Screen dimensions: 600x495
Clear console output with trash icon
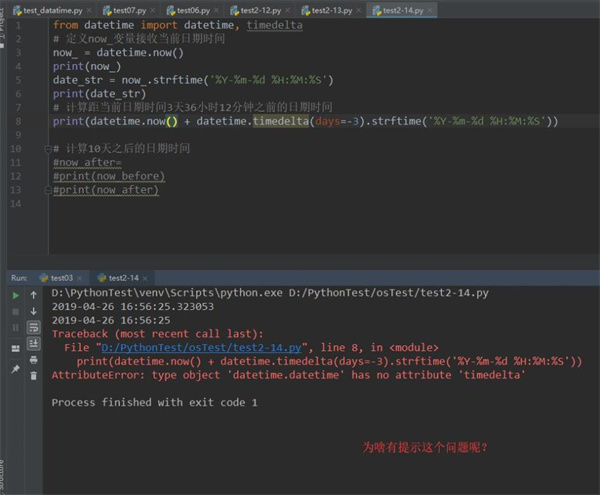pos(34,376)
